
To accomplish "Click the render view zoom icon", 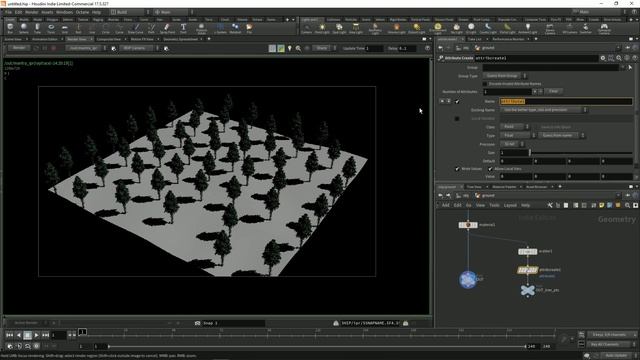I will (x=298, y=49).
